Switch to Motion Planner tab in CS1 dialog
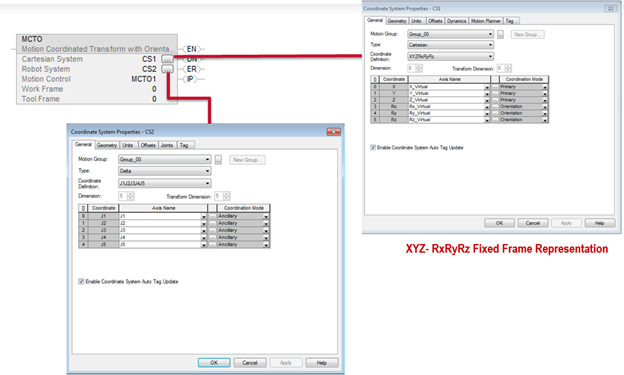 [x=486, y=21]
